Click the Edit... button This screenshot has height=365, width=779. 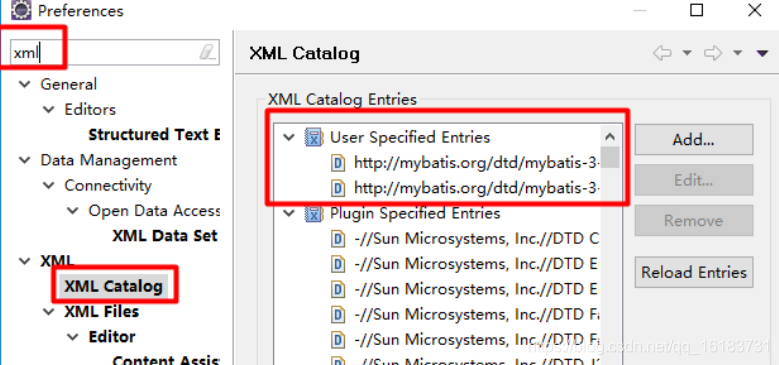pos(694,180)
